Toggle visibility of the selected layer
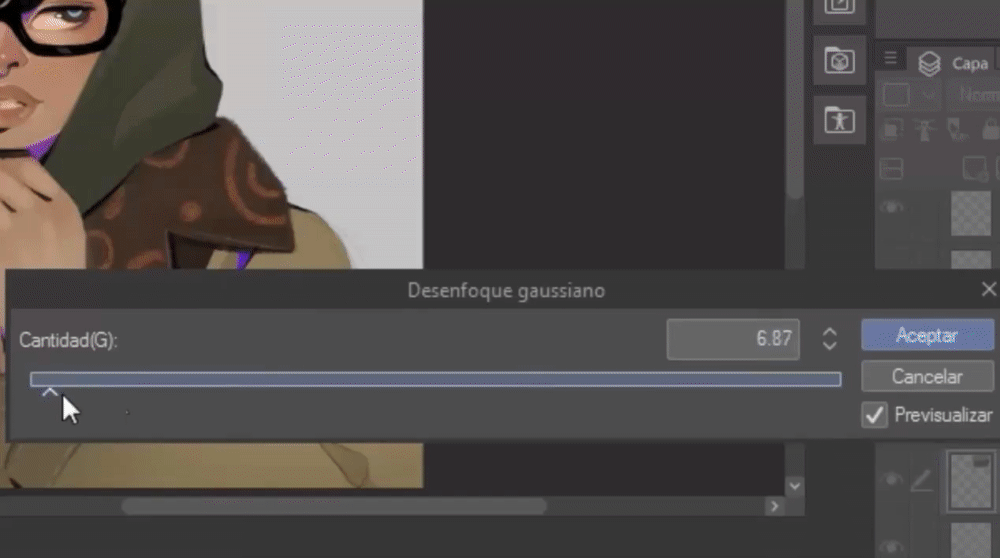The height and width of the screenshot is (558, 1000). coord(892,481)
